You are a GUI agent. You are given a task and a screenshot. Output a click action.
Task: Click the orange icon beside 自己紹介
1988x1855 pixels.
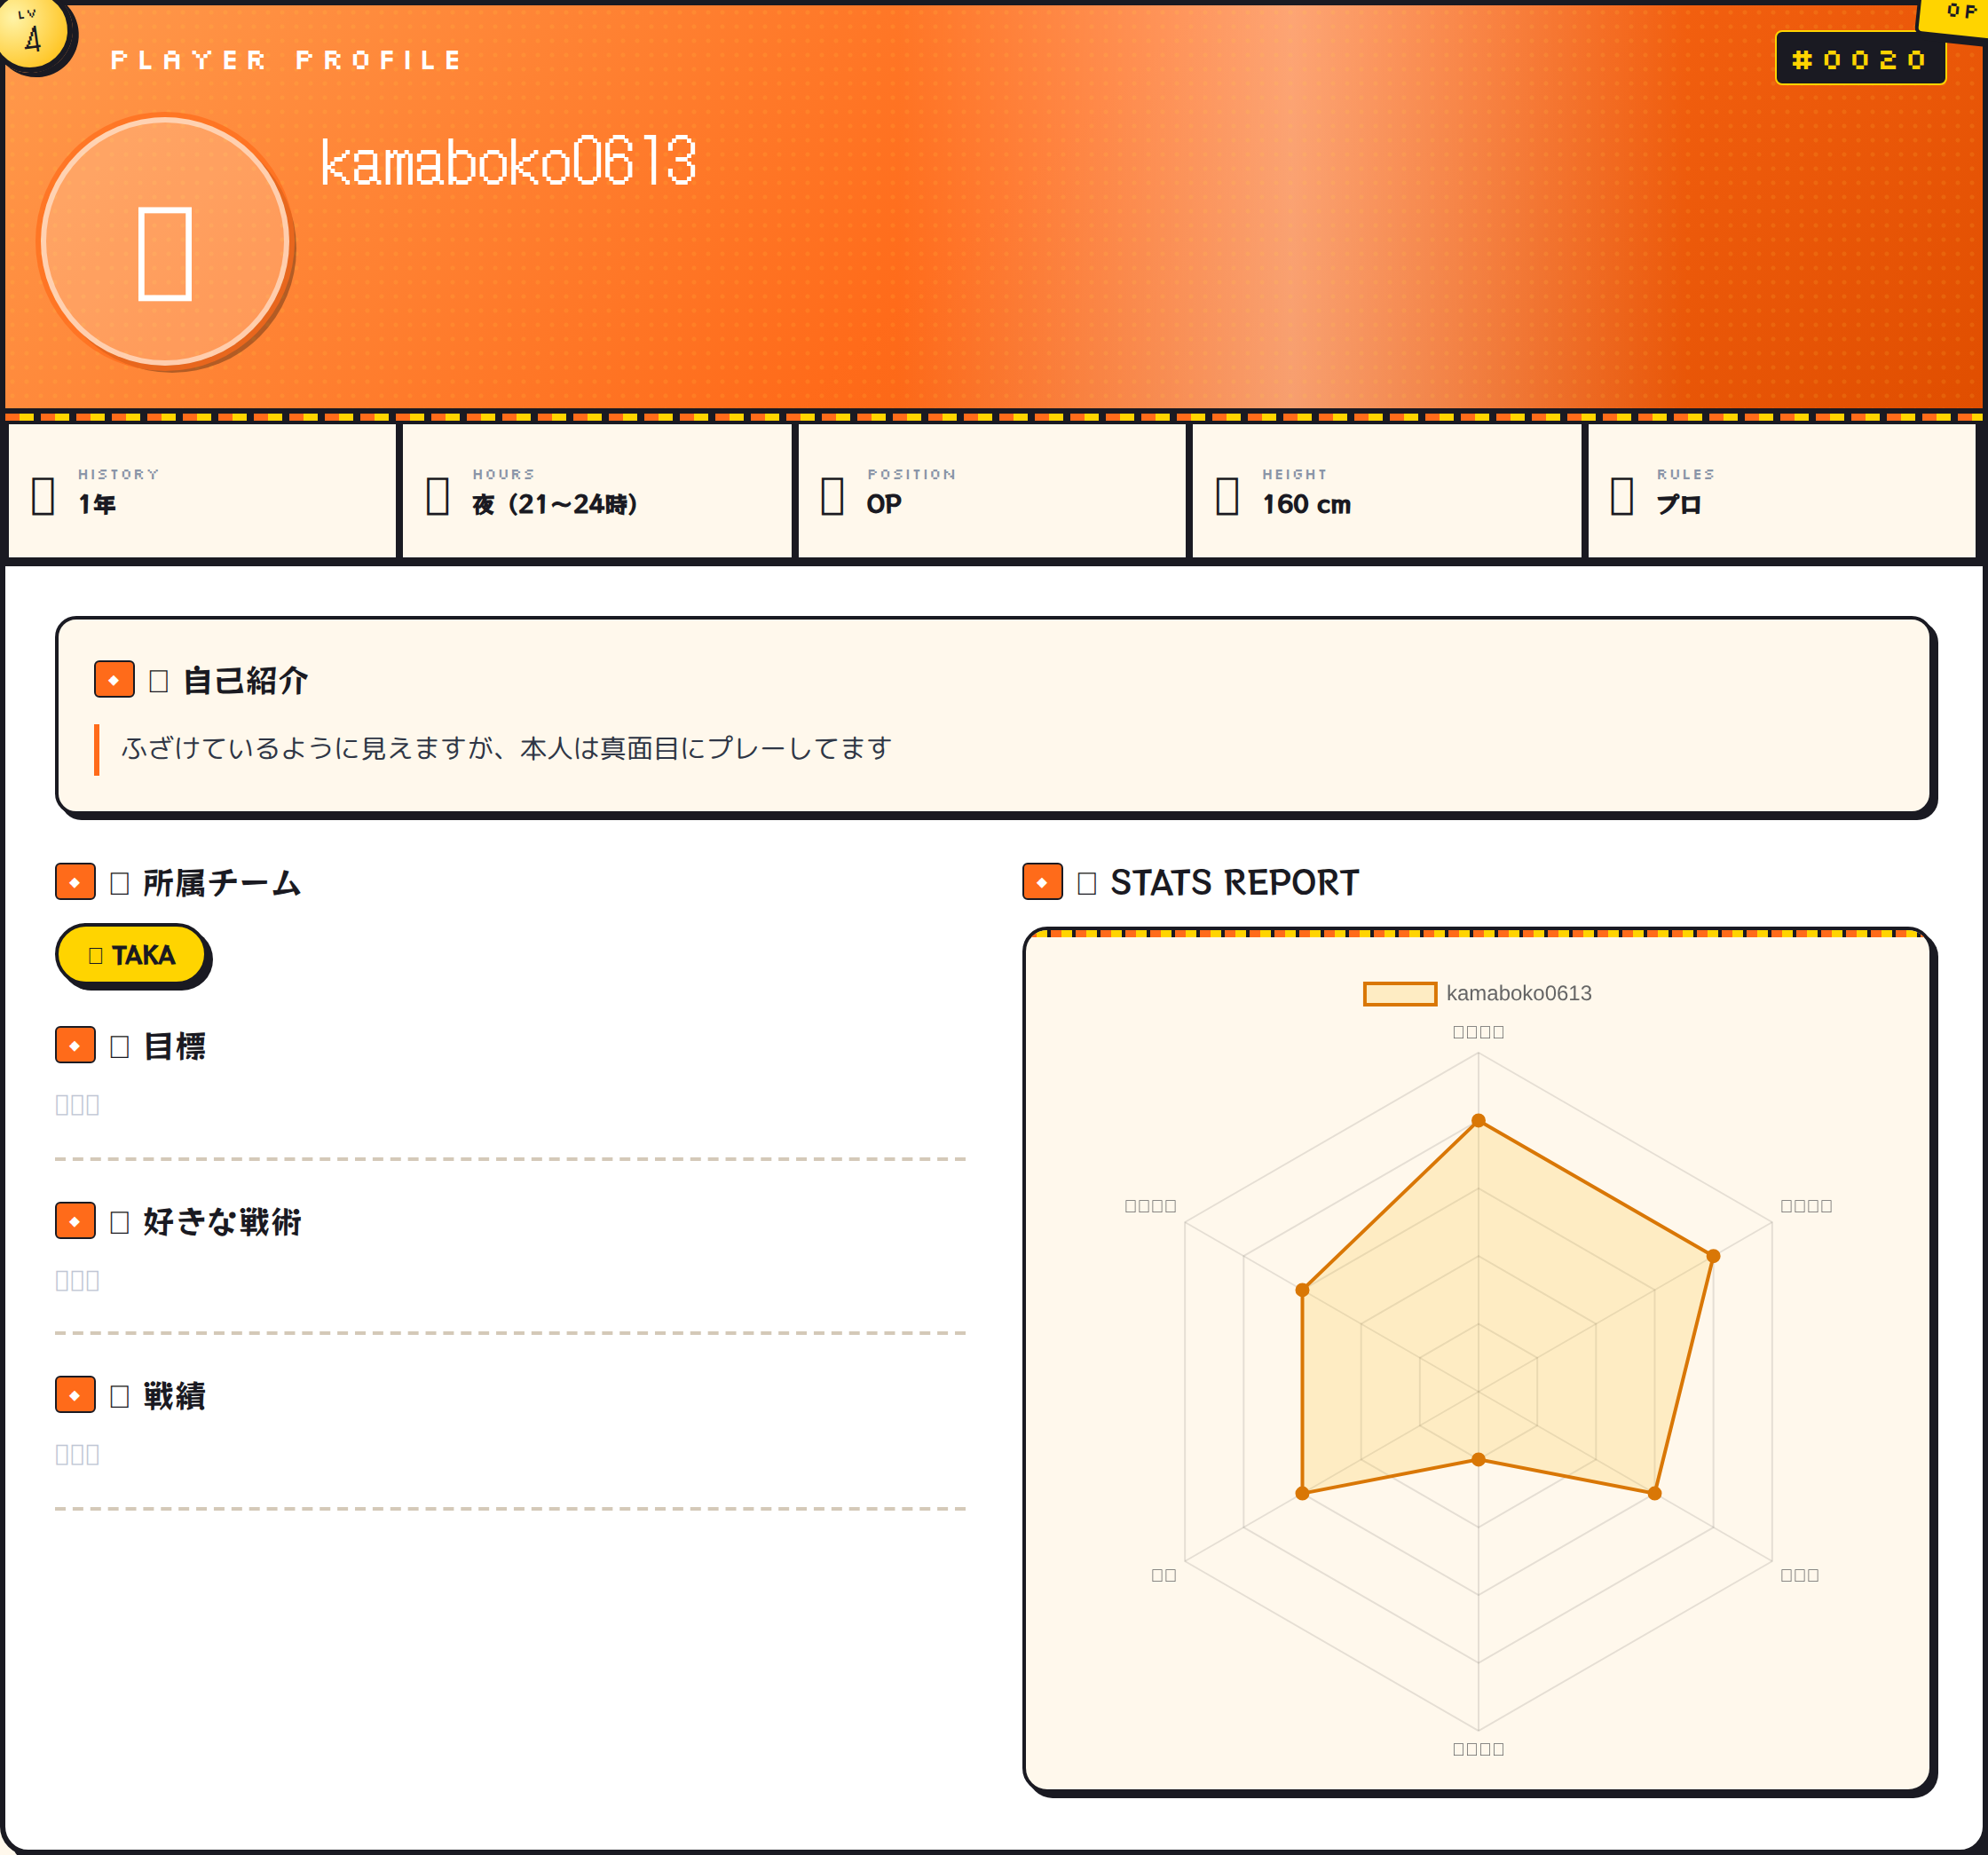[x=114, y=679]
